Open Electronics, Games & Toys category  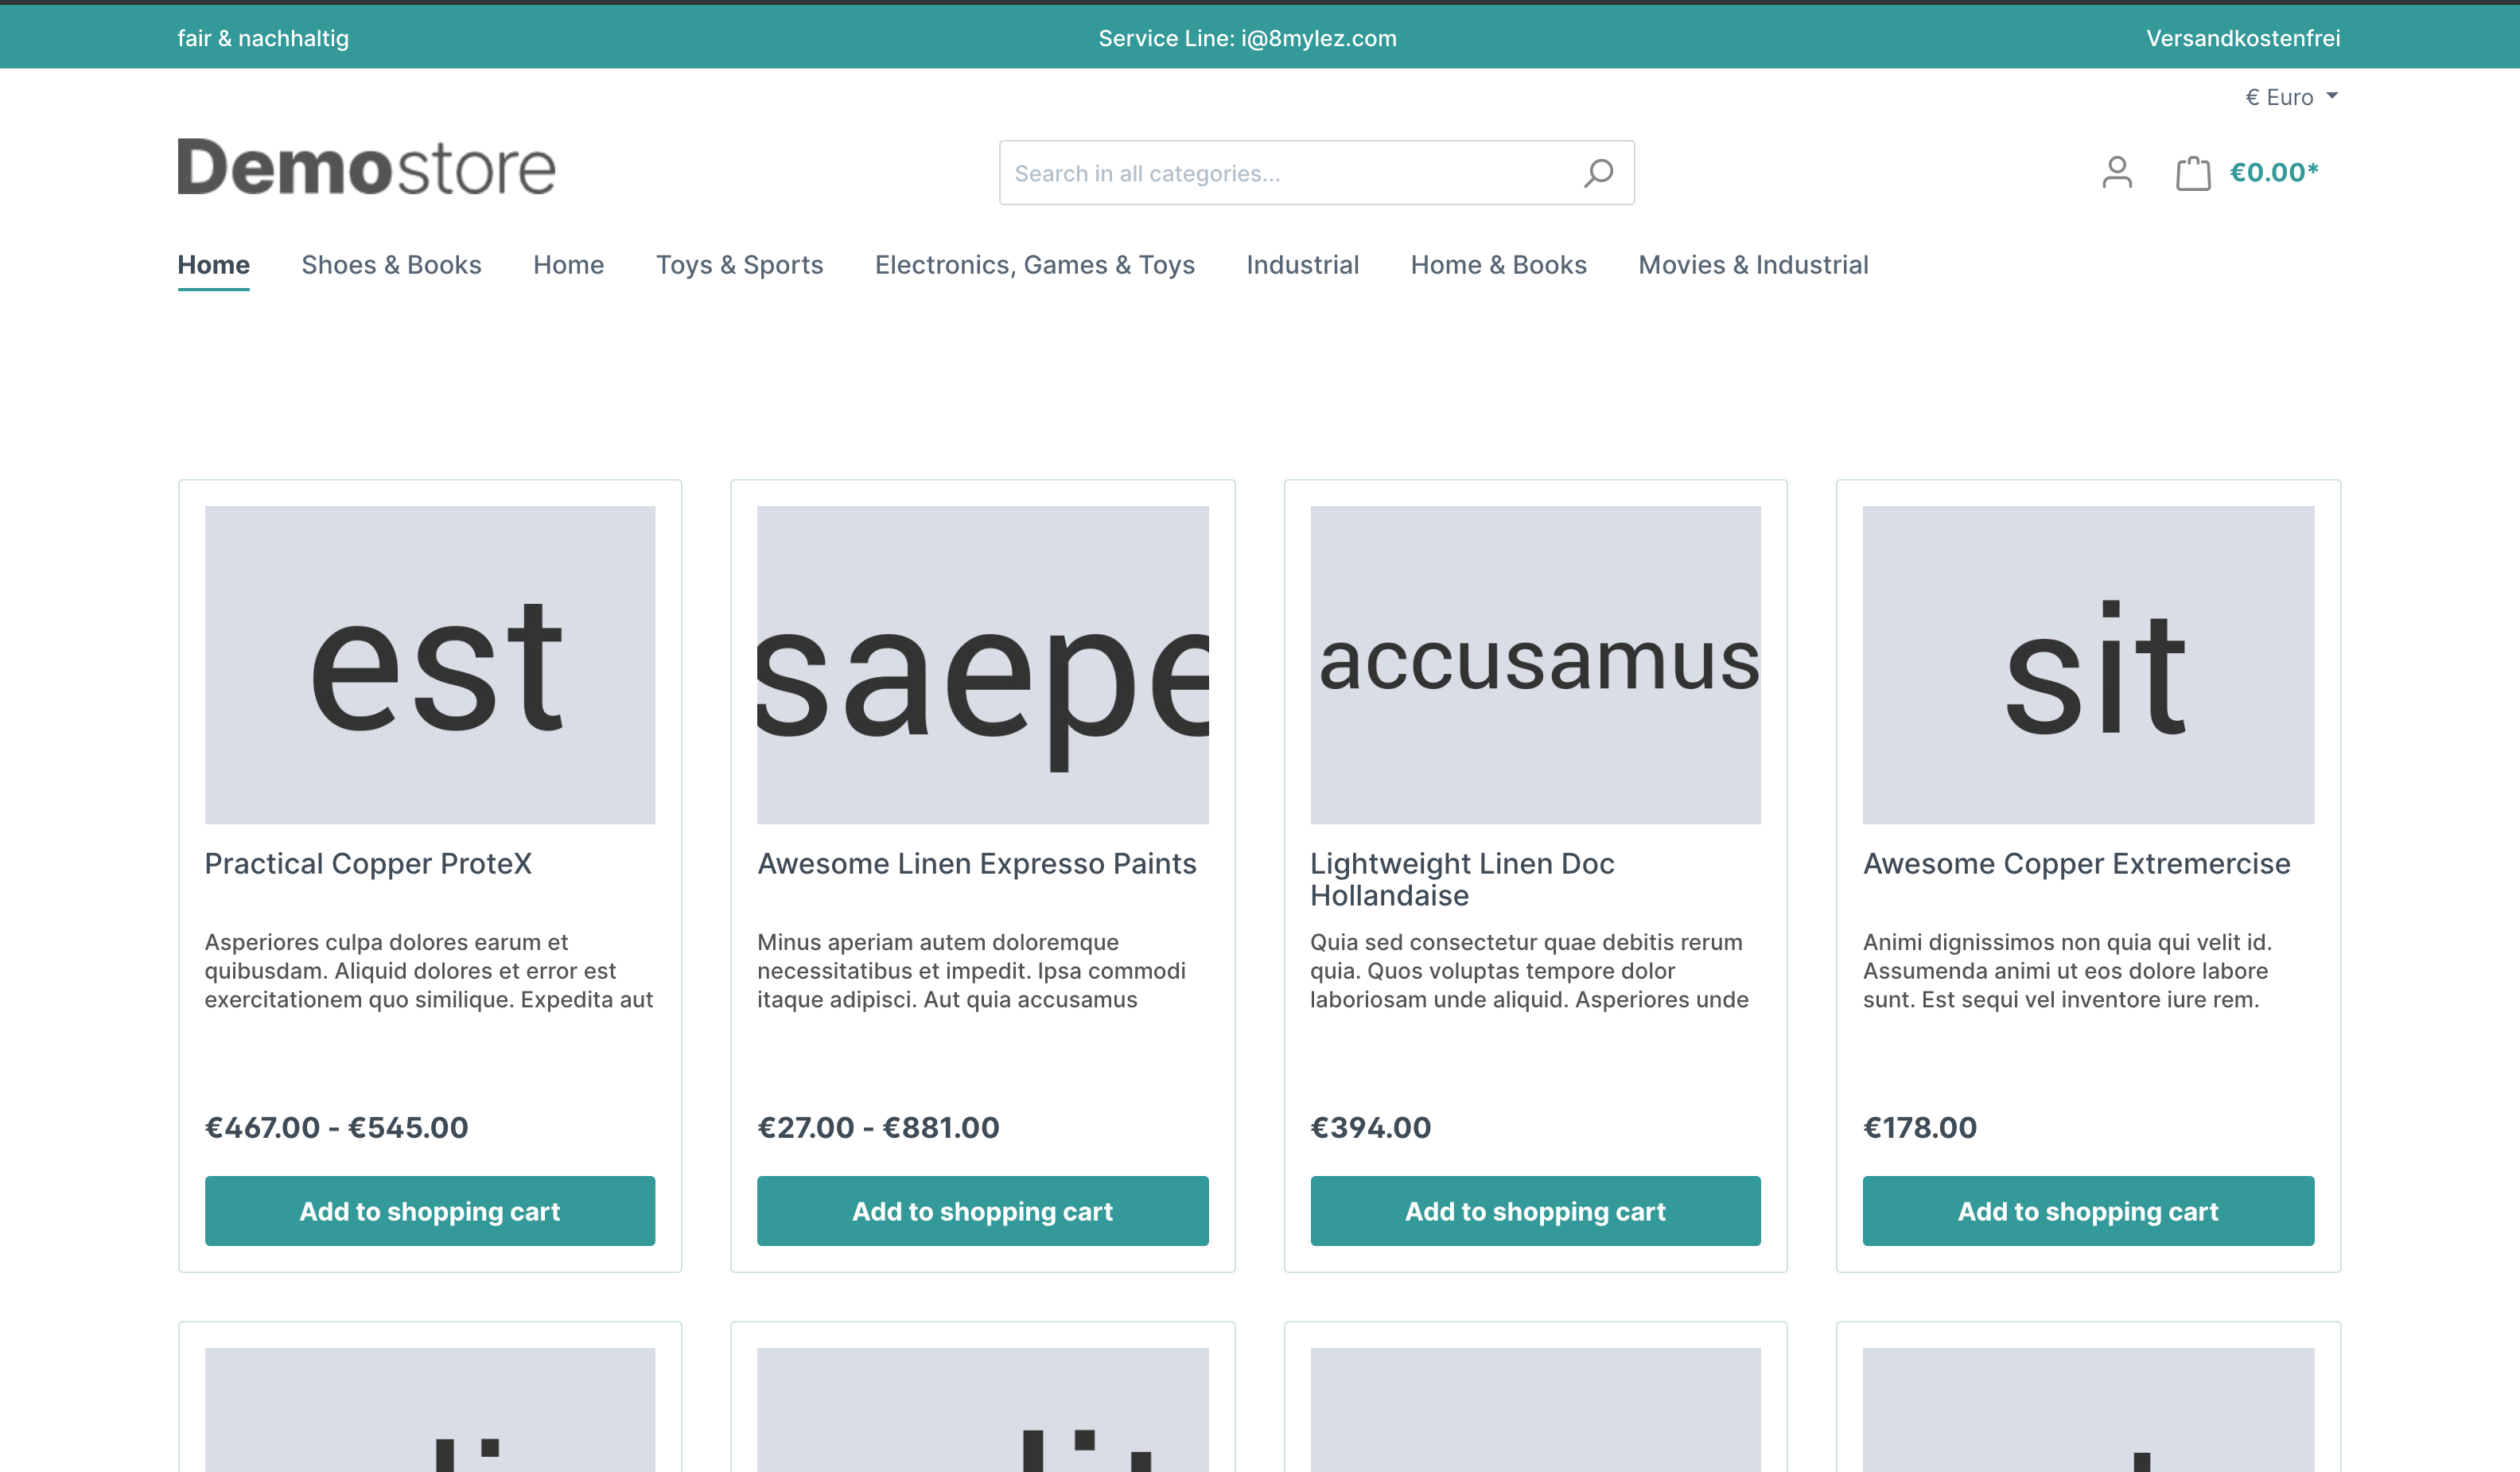[1035, 265]
